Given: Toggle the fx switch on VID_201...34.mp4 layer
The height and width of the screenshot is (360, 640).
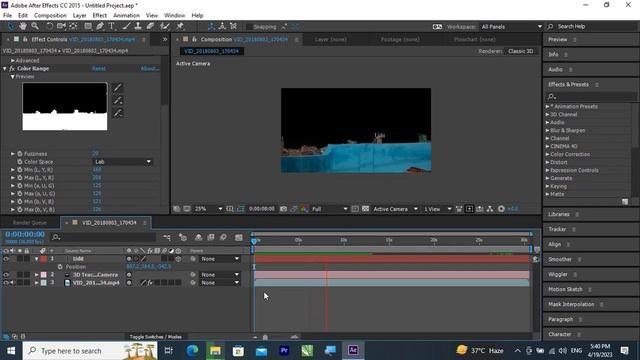Looking at the screenshot, I should pyautogui.click(x=150, y=282).
